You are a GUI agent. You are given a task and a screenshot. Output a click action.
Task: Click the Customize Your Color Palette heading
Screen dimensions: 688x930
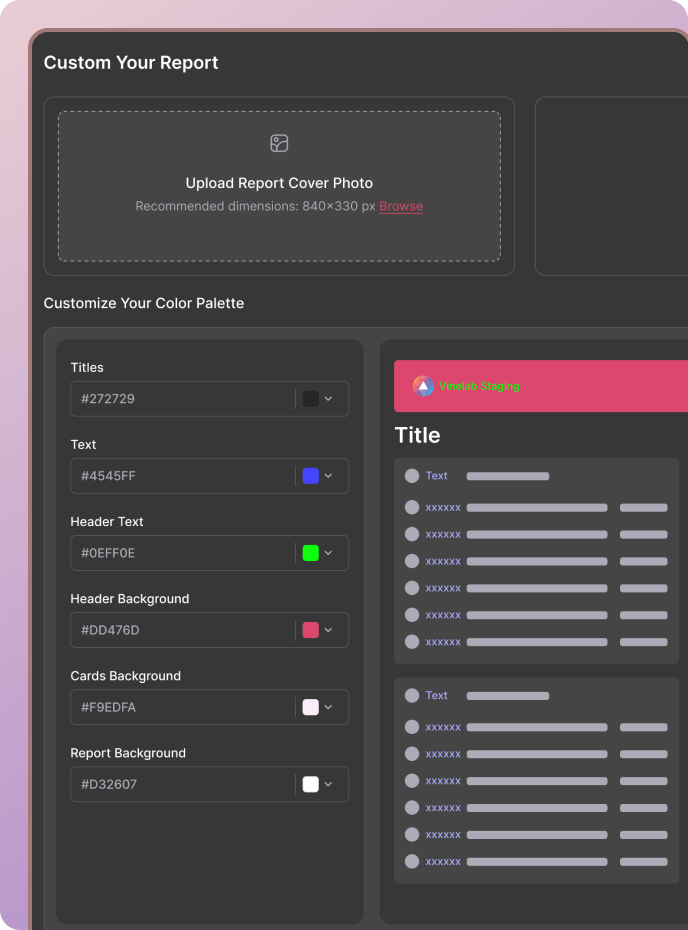click(x=144, y=303)
